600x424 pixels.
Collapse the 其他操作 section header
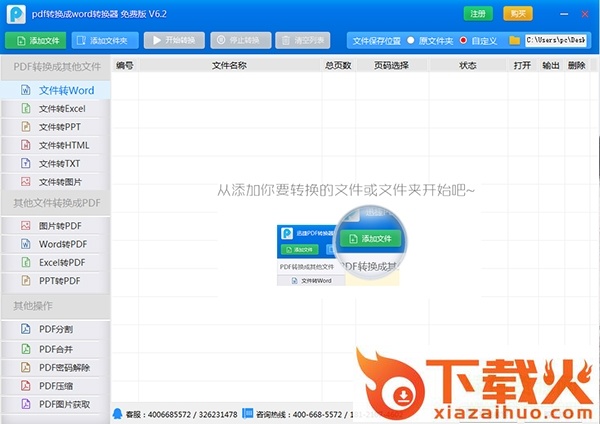pyautogui.click(x=56, y=306)
